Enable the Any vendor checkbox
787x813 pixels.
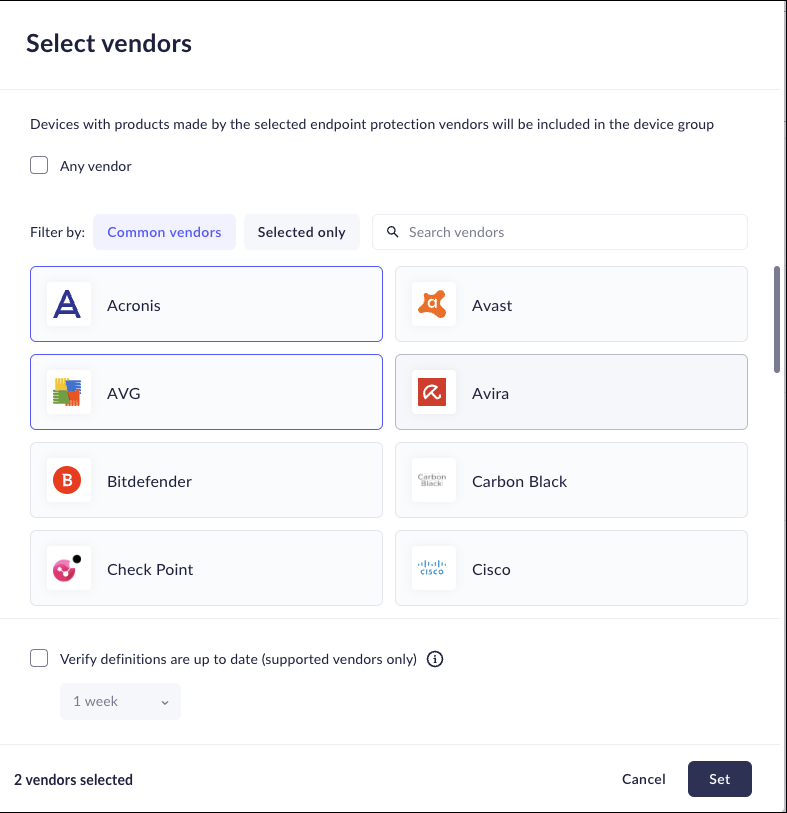point(39,166)
